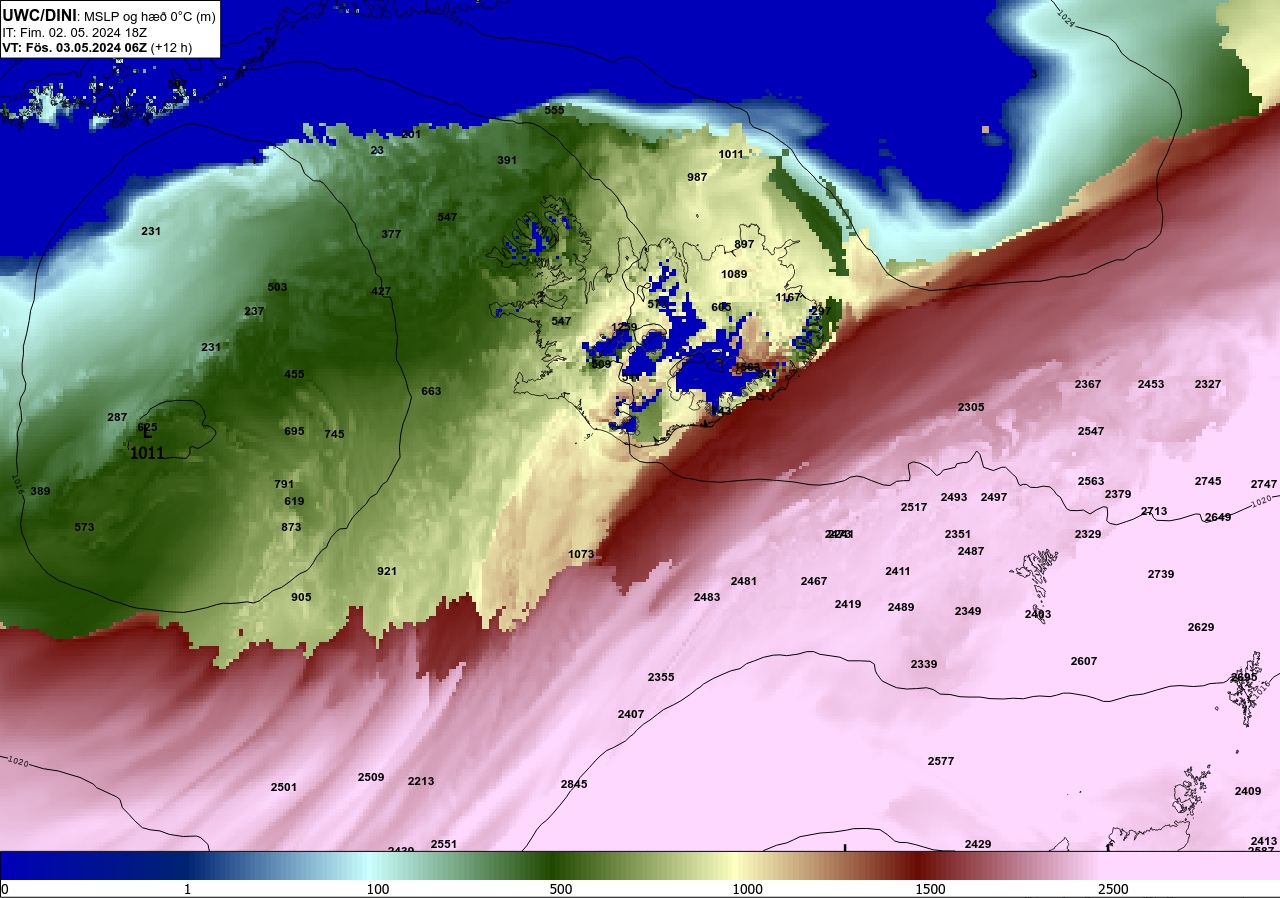Click the 1011 pressure label under L
Screen dimensions: 1280x898
click(x=147, y=453)
